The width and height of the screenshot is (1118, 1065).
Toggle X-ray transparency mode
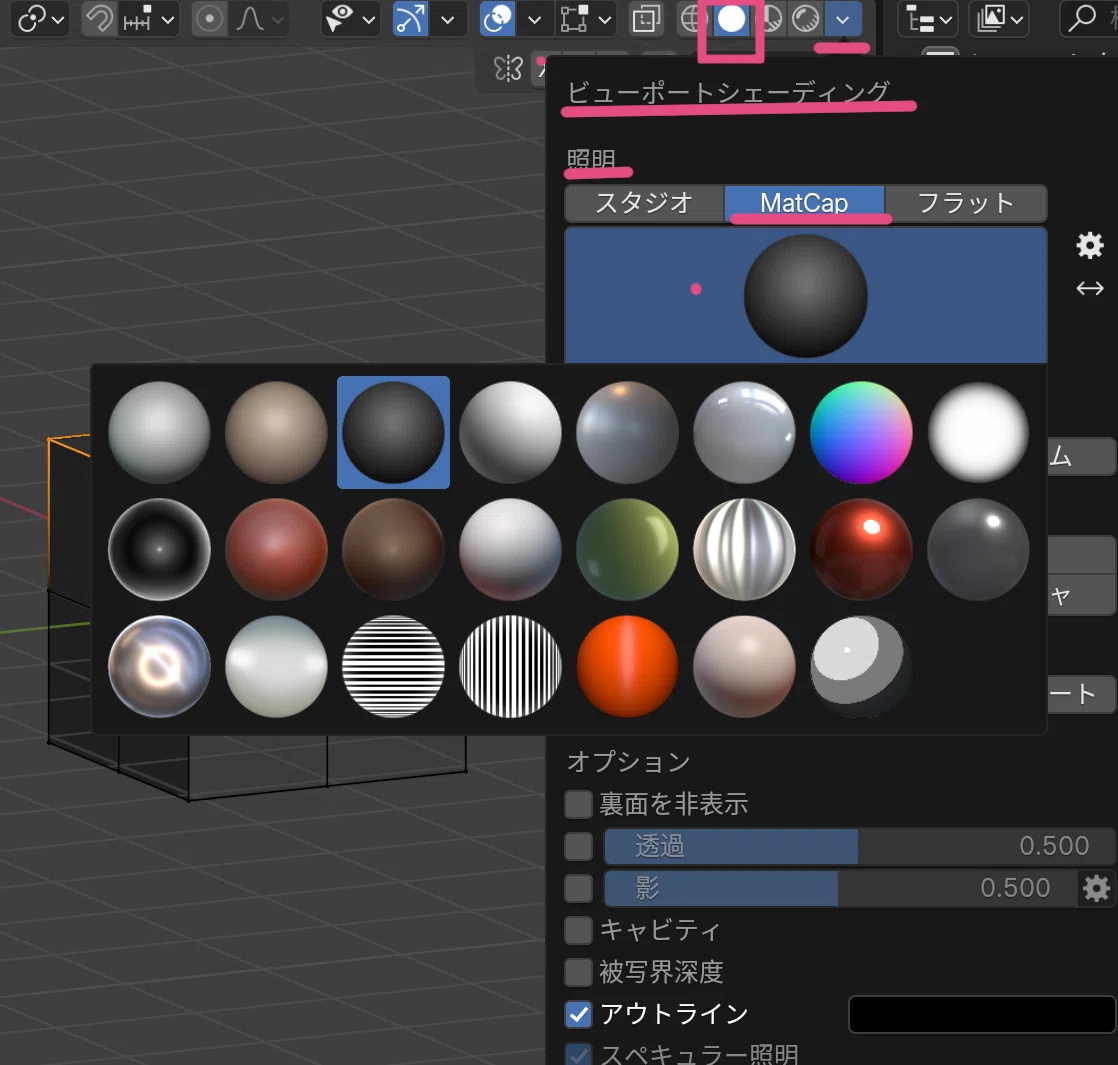click(x=646, y=19)
